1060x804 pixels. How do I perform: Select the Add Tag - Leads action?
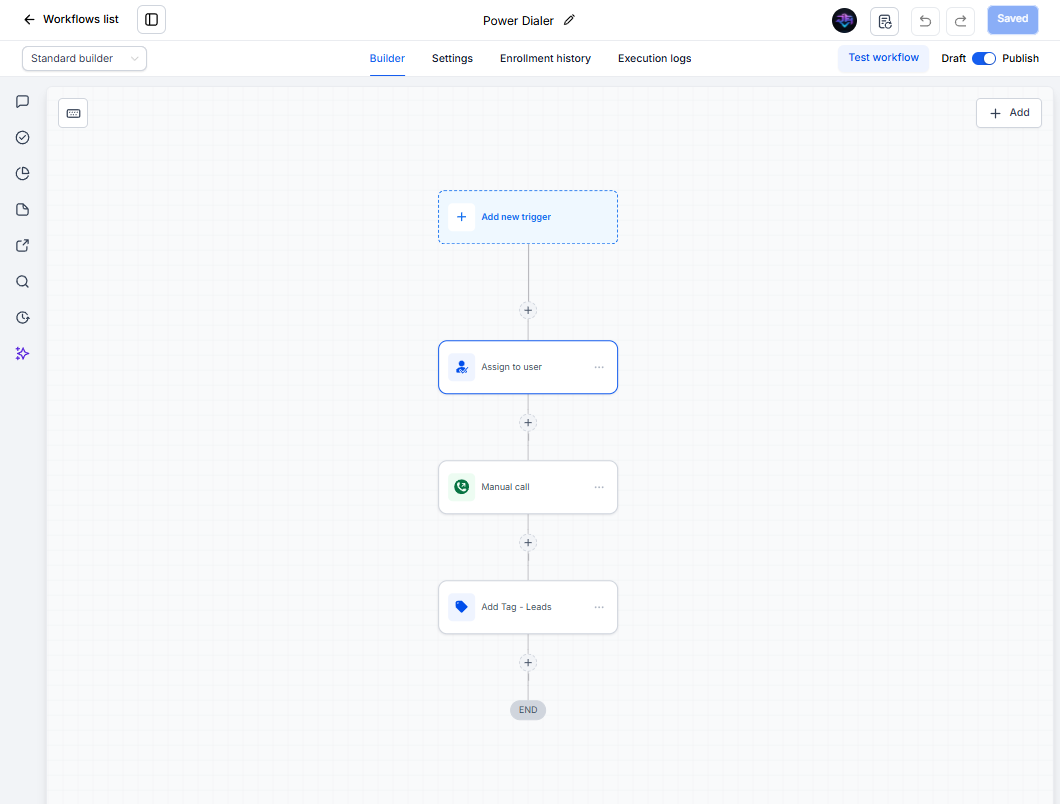pyautogui.click(x=528, y=607)
